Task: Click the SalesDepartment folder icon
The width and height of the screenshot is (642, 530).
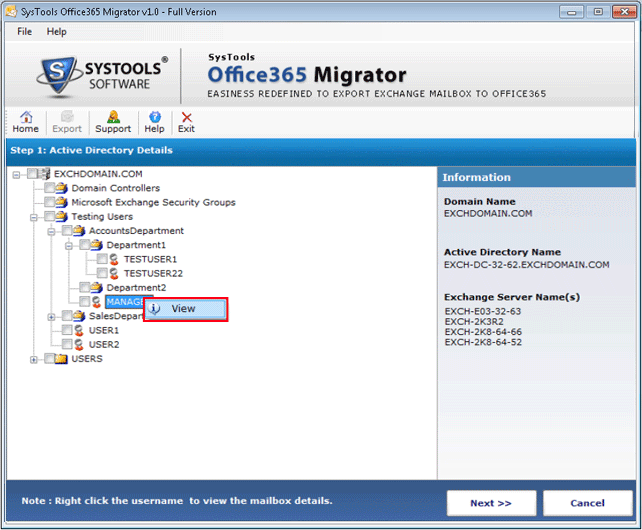Action: (79, 316)
